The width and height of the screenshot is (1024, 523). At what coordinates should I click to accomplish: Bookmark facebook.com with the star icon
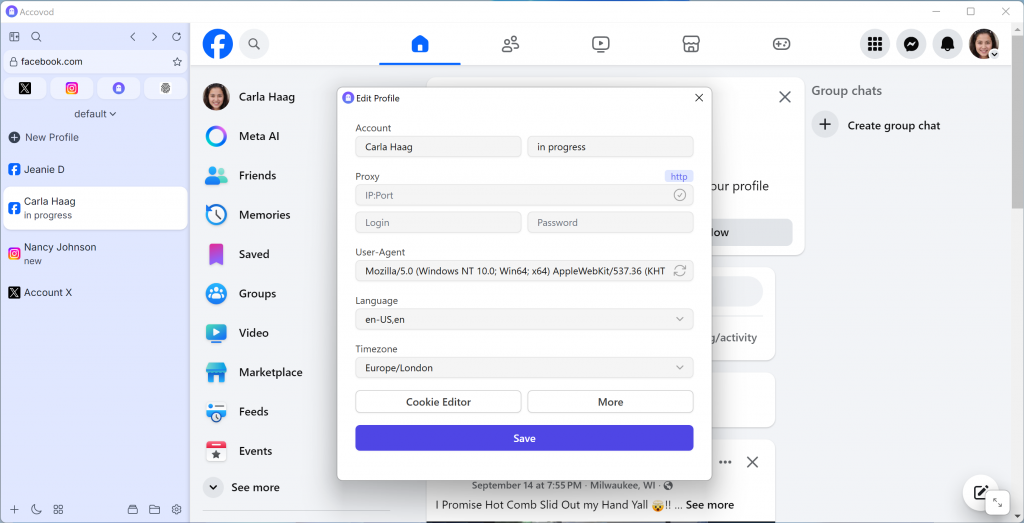pyautogui.click(x=177, y=61)
